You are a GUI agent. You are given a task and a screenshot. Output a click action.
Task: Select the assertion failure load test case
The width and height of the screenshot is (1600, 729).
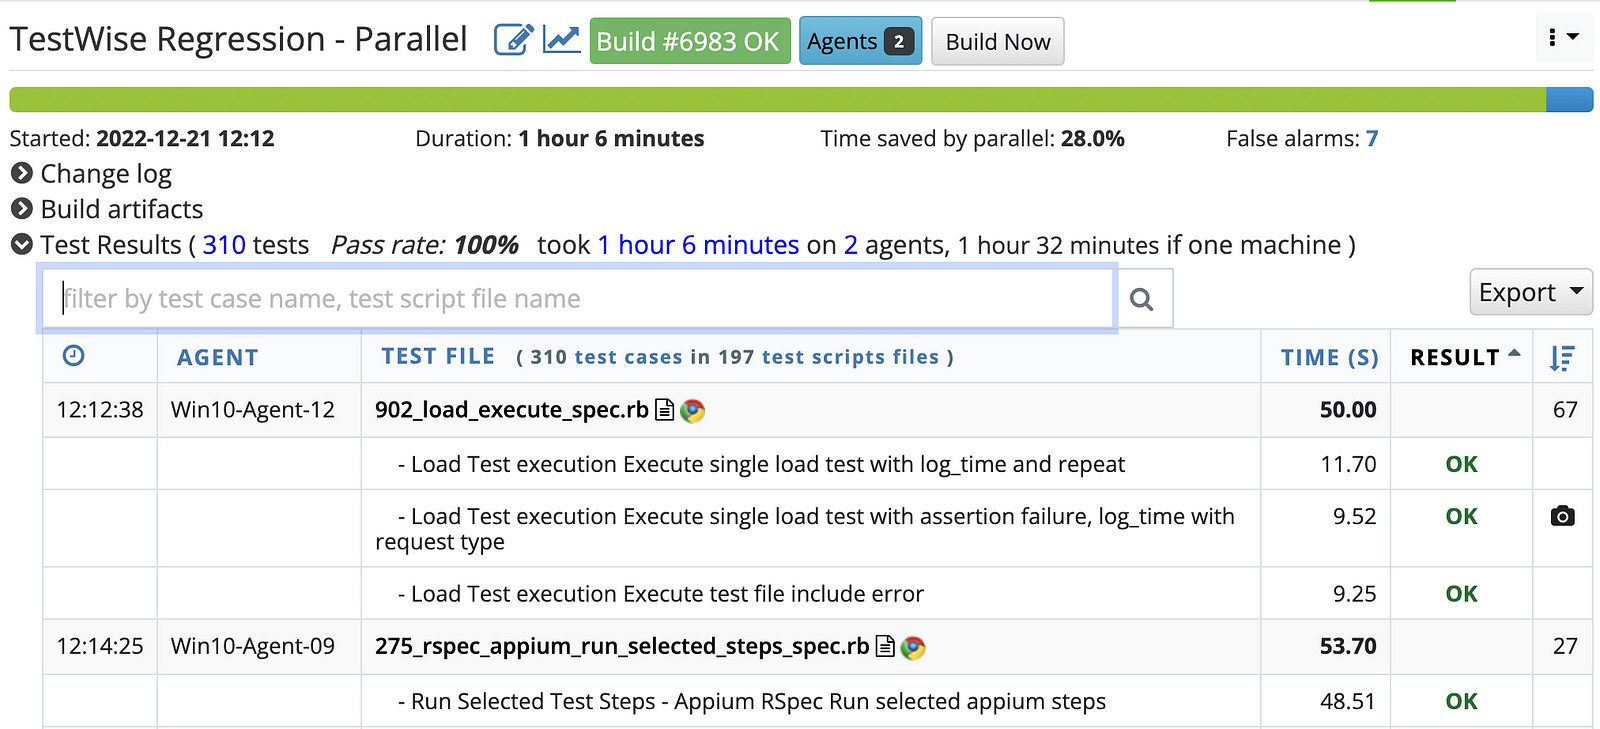pyautogui.click(x=805, y=529)
